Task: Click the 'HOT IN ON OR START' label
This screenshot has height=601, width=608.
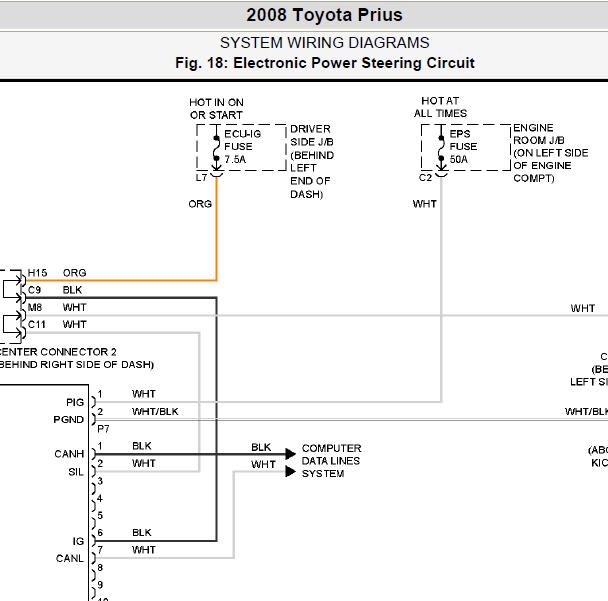Action: click(216, 109)
